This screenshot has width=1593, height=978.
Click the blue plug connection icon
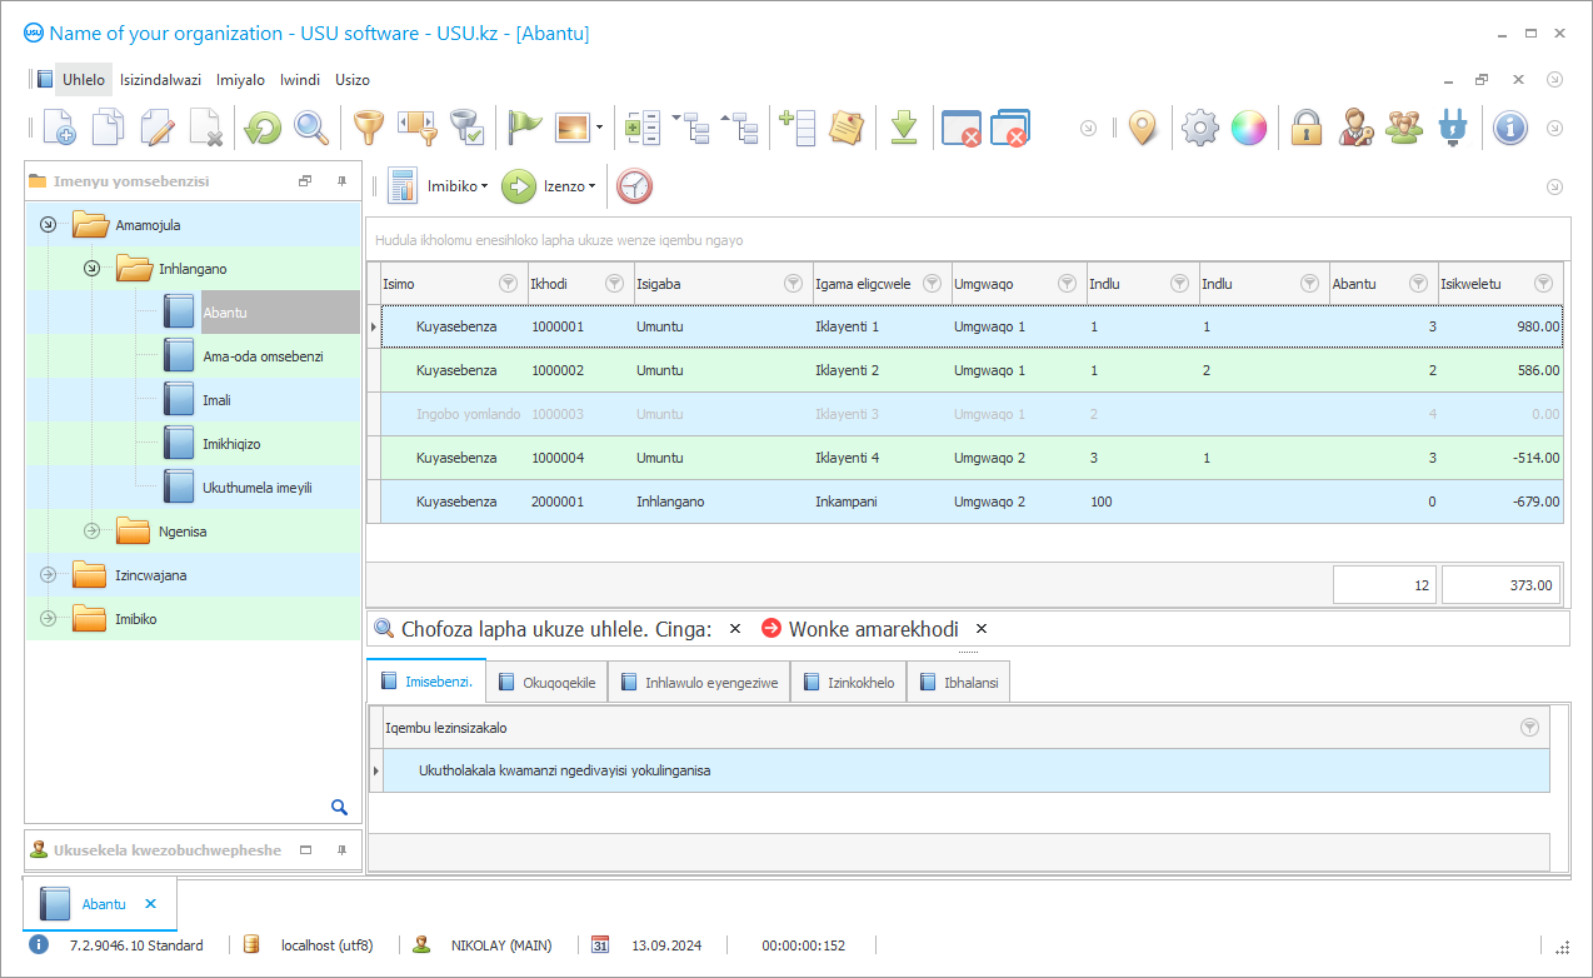1453,128
